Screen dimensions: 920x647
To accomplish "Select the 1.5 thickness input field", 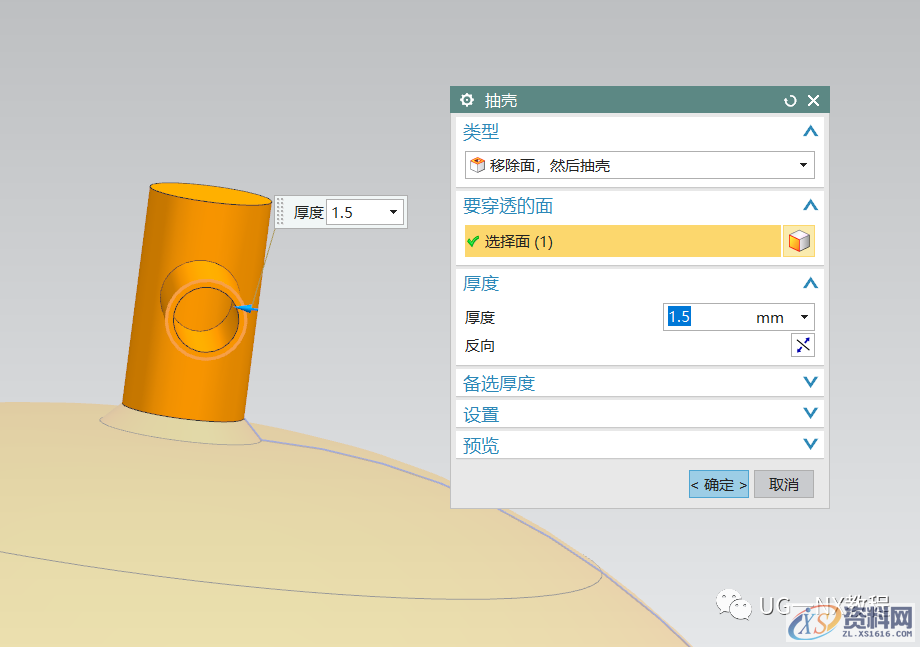I will click(x=690, y=316).
